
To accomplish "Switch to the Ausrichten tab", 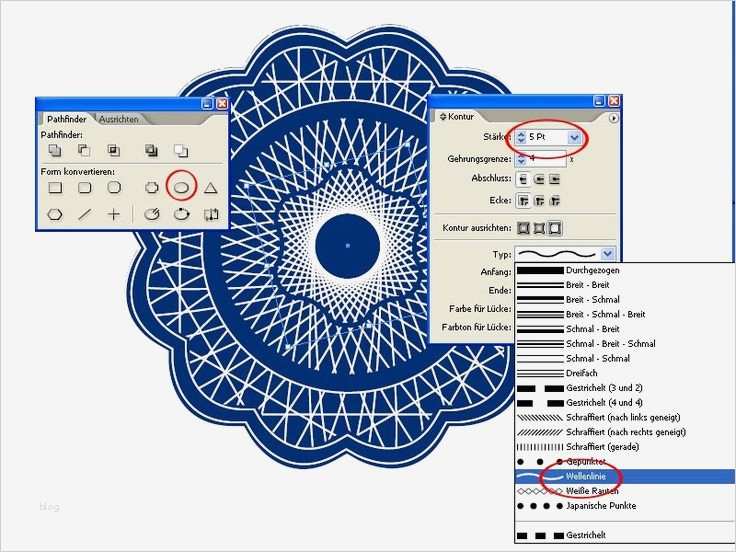I will [x=119, y=119].
